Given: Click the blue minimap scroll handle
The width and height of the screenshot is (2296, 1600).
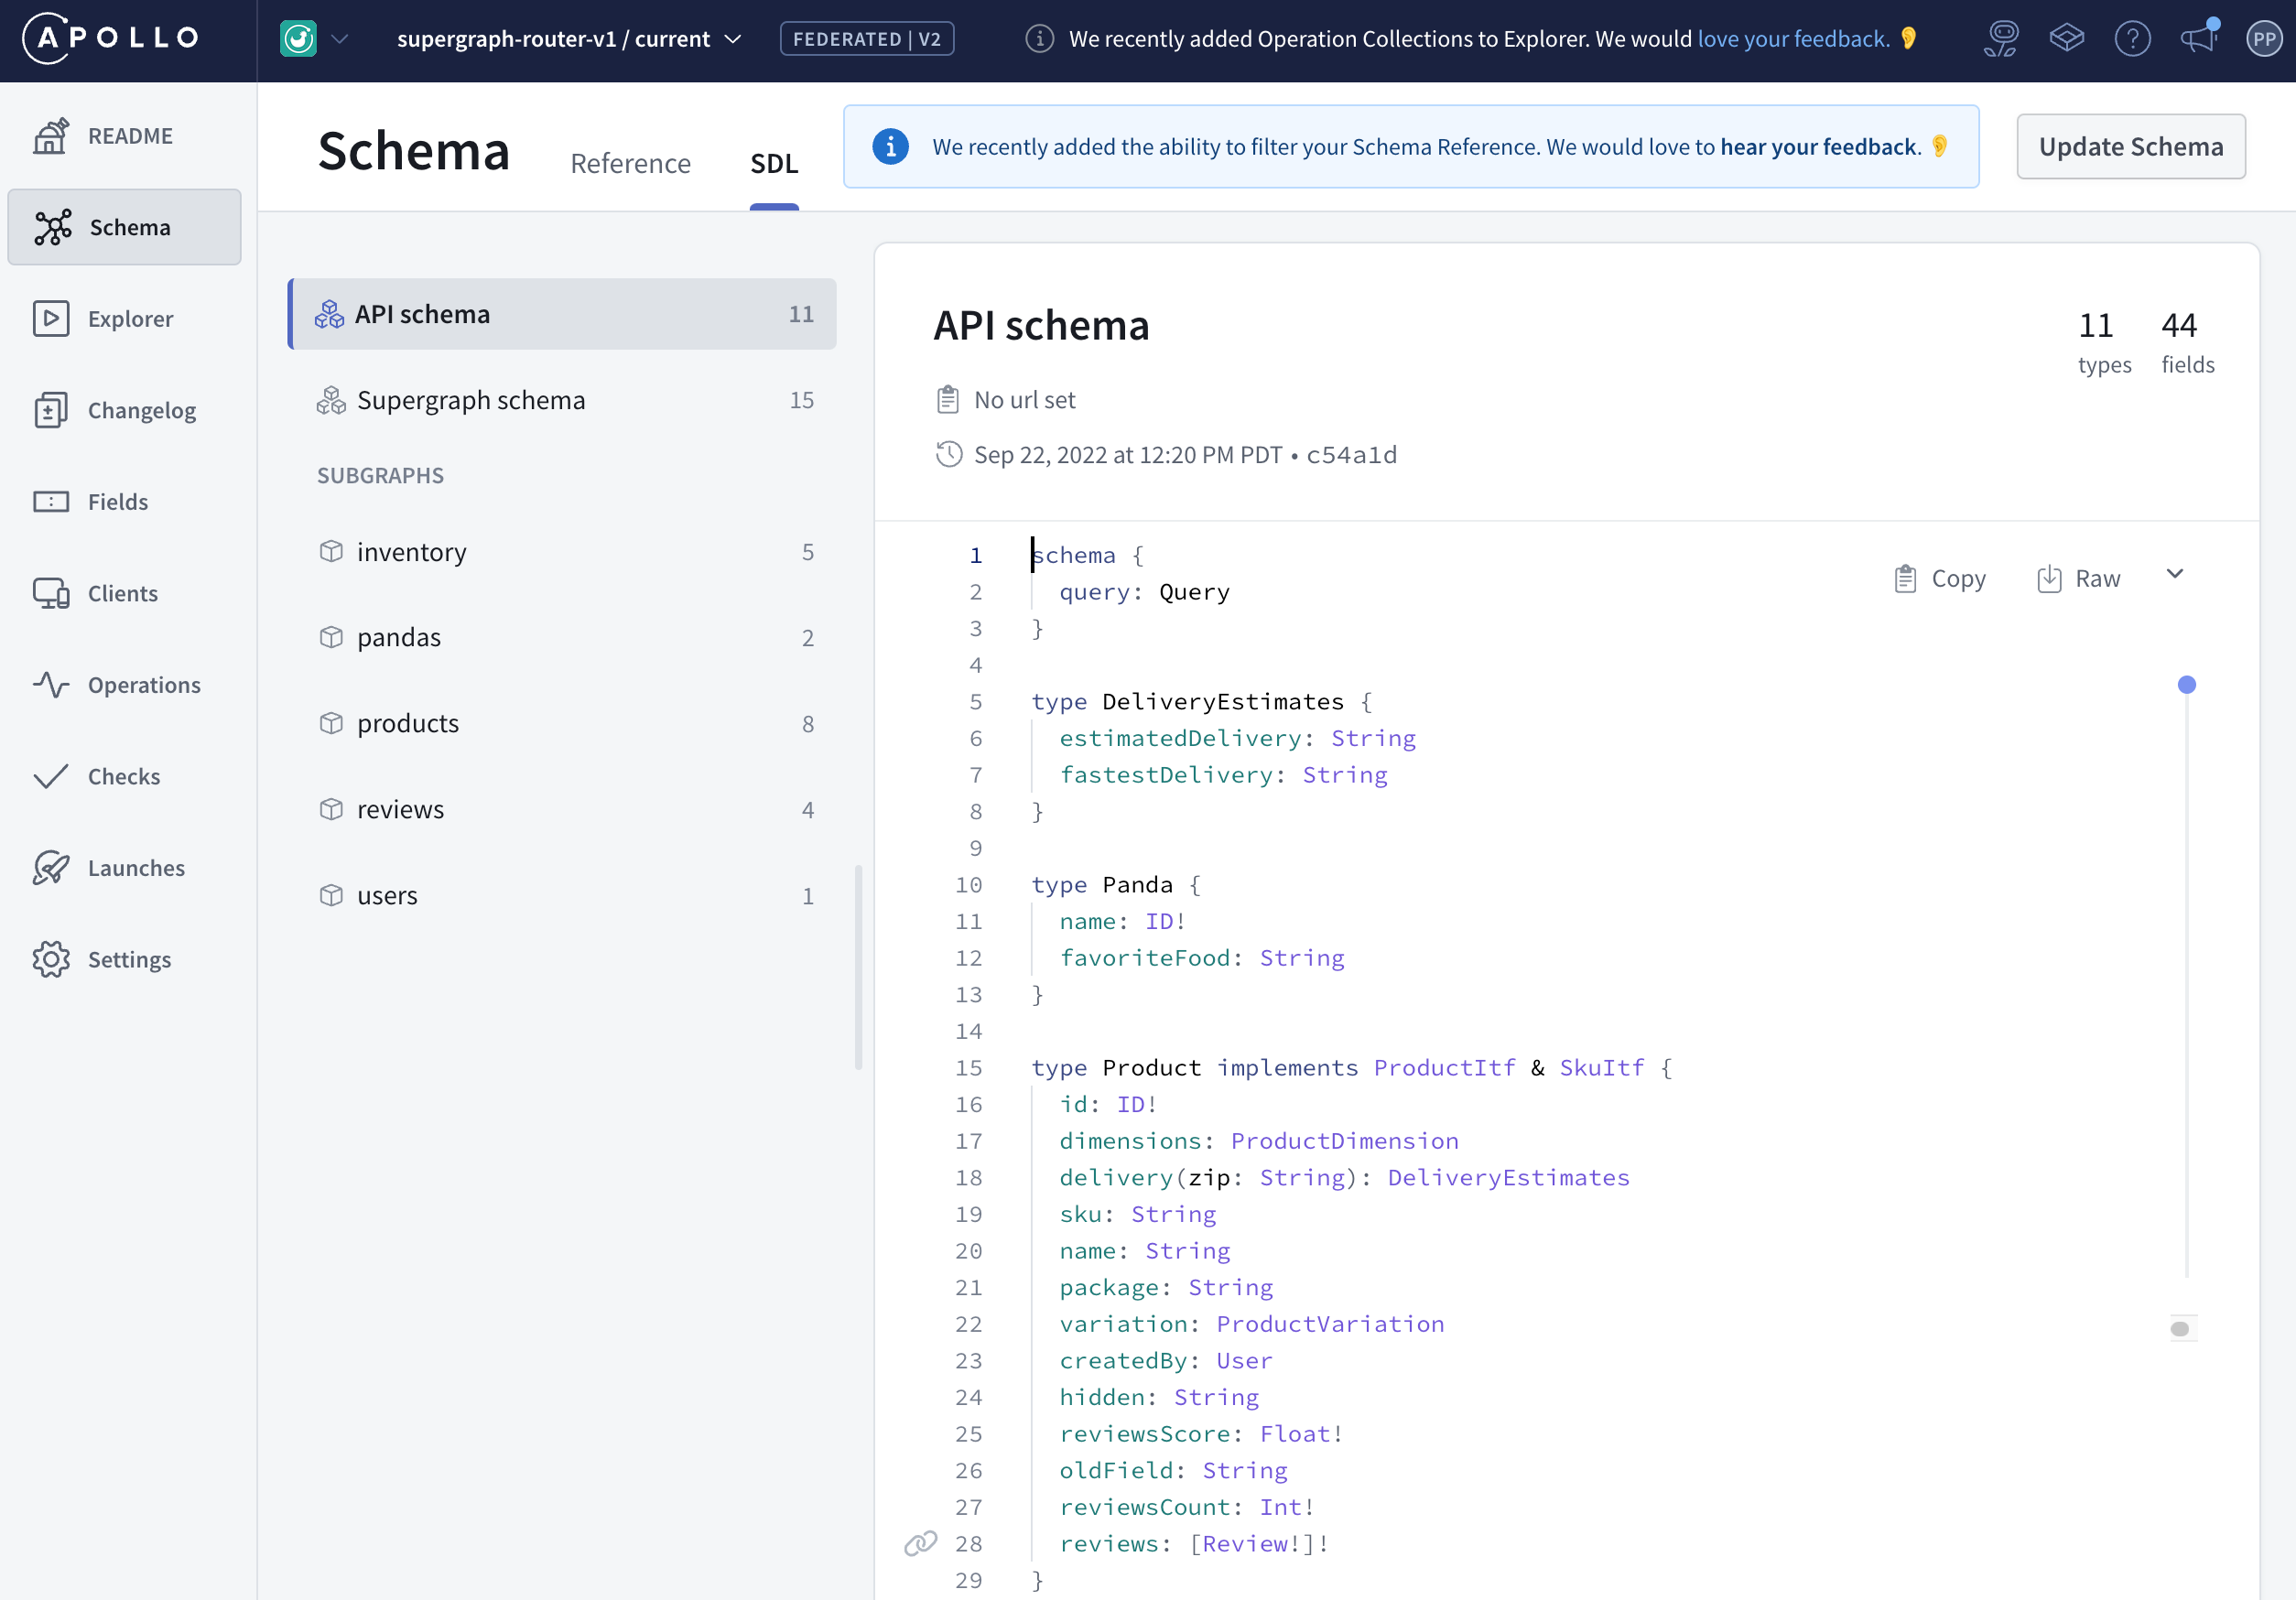Looking at the screenshot, I should point(2186,685).
